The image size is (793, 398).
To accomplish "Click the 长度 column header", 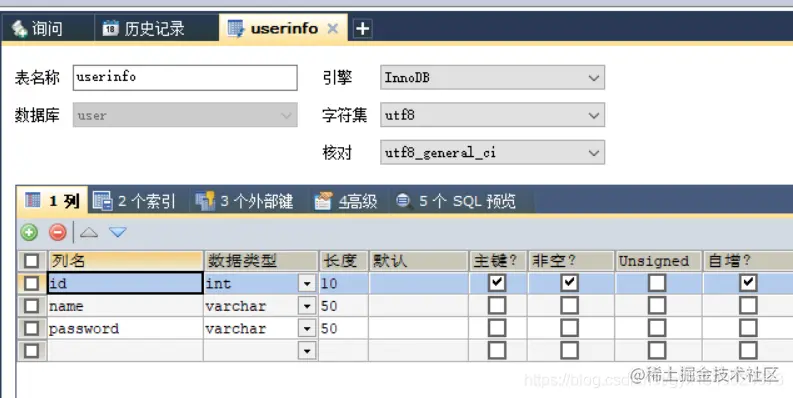I will (x=343, y=261).
